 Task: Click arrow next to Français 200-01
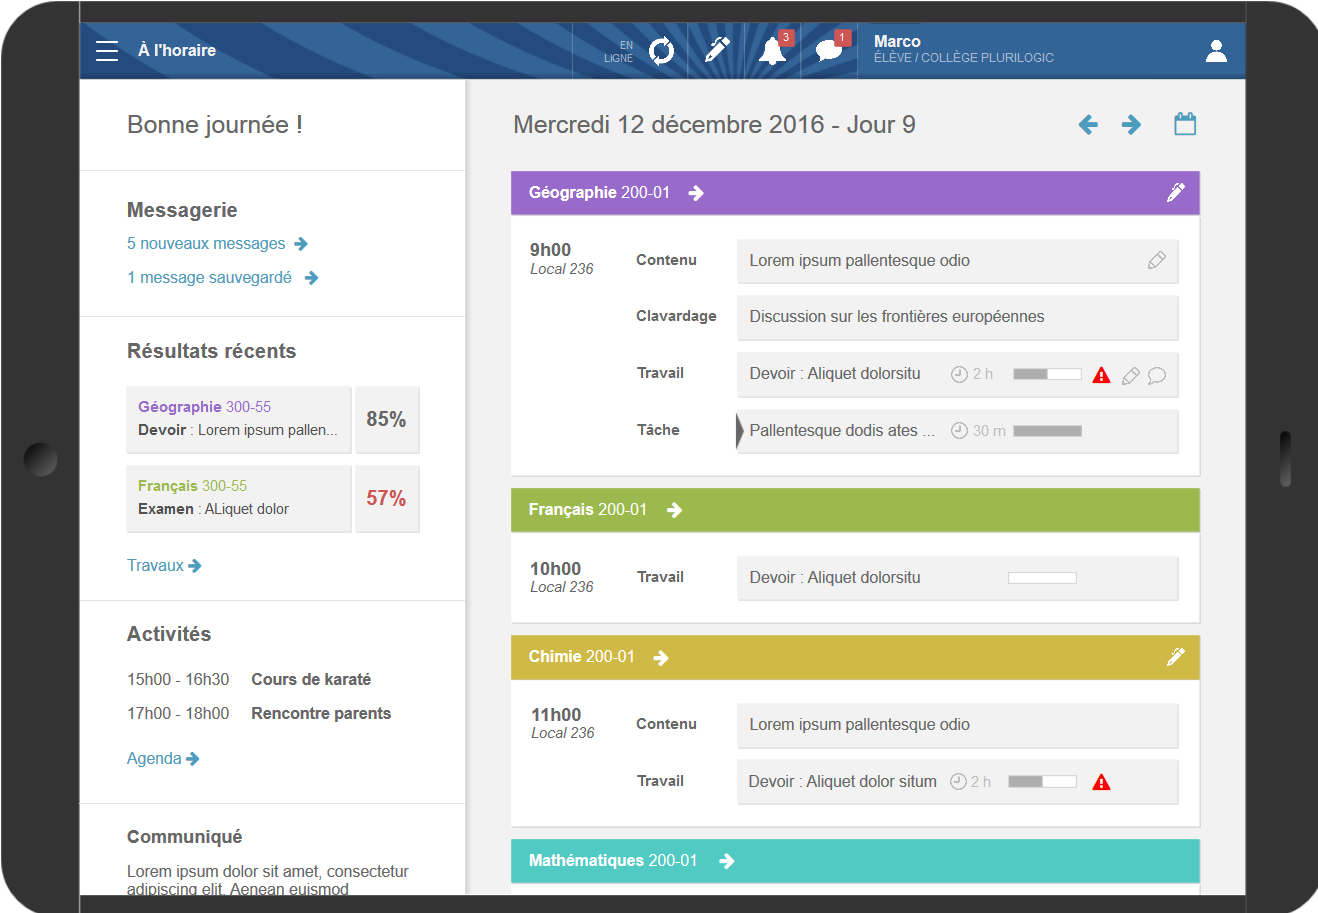pos(674,510)
